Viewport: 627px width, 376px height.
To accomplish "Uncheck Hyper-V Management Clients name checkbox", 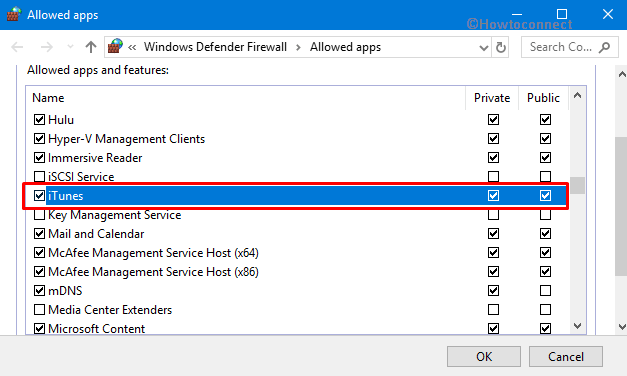I will pos(39,138).
